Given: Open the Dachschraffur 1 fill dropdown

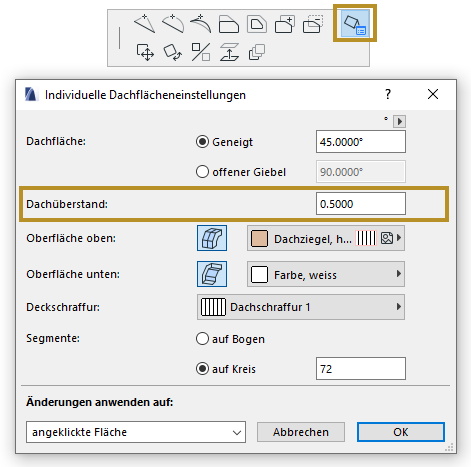Looking at the screenshot, I should pyautogui.click(x=301, y=307).
